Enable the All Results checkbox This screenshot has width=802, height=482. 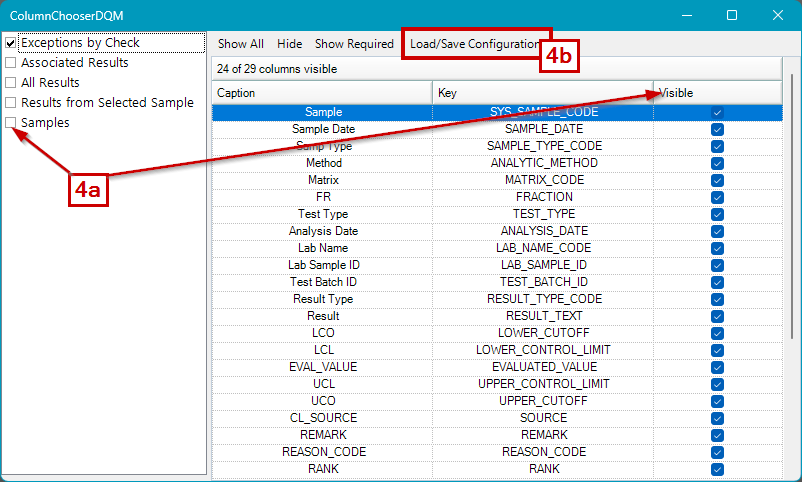point(11,83)
